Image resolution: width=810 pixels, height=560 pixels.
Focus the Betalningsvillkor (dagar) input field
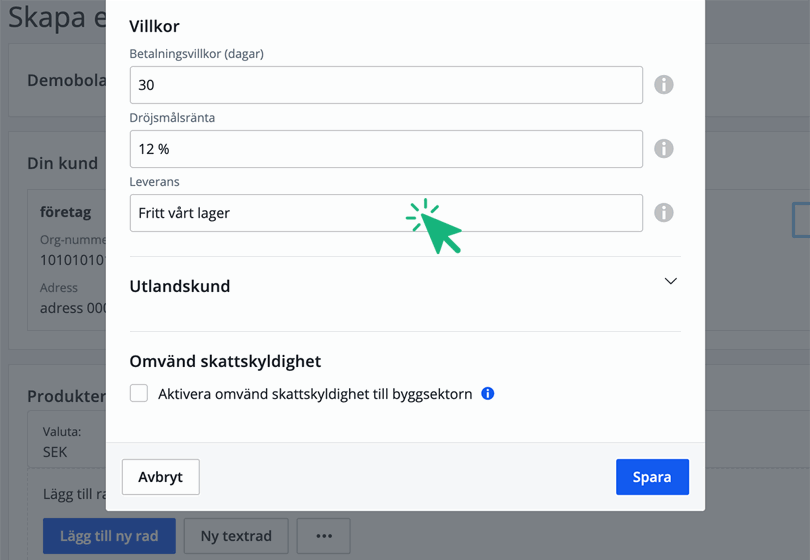[x=386, y=85]
